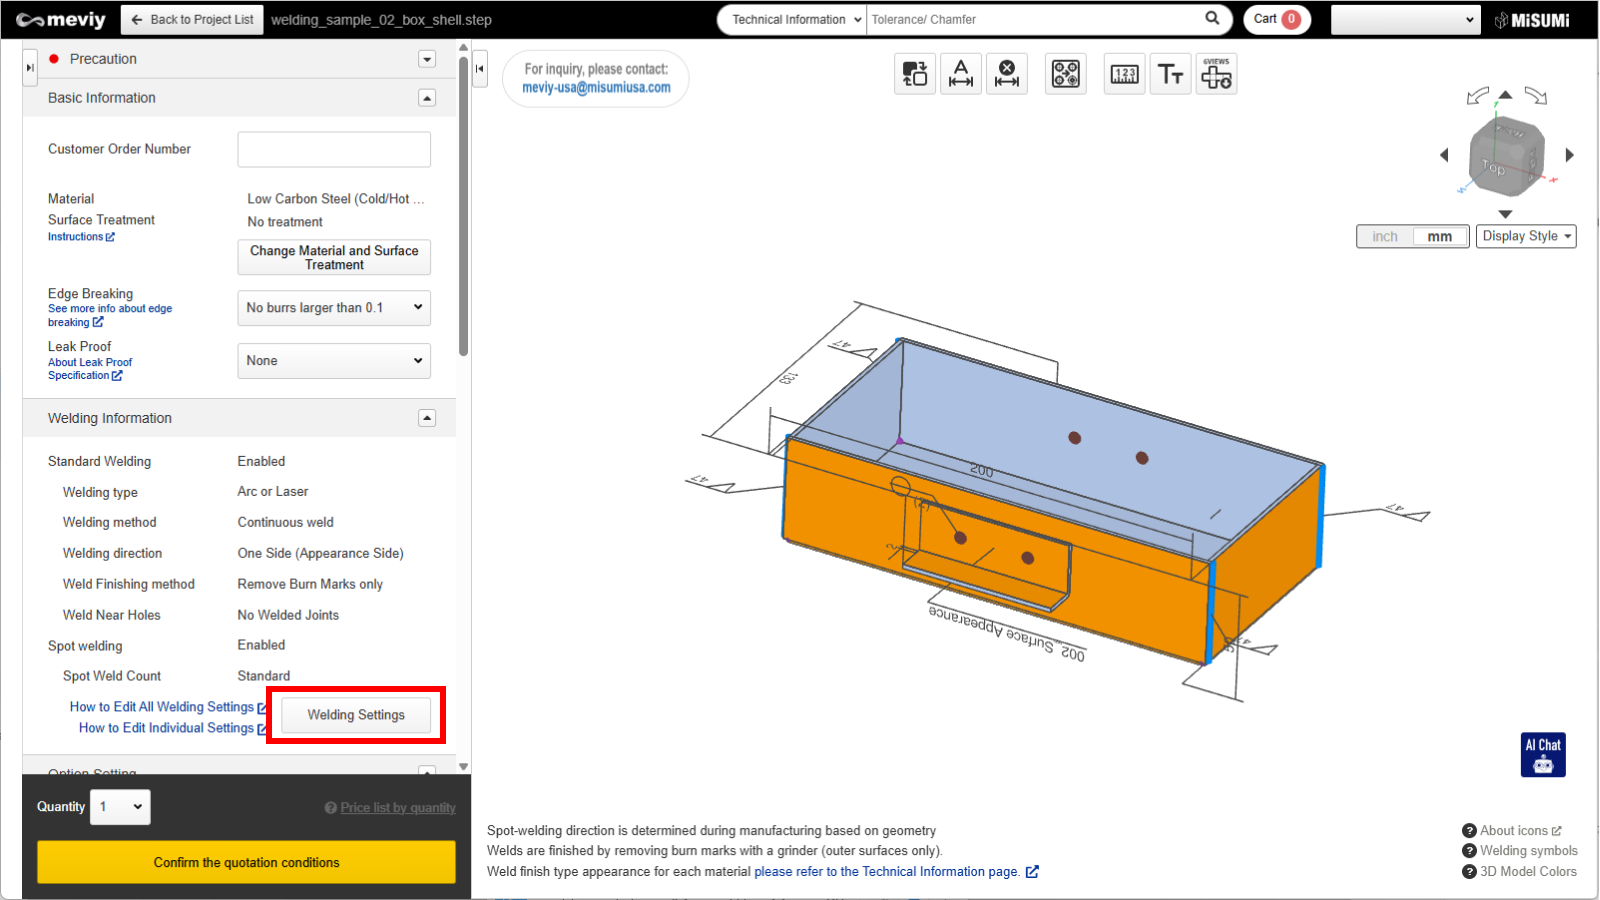Viewport: 1600px width, 900px height.
Task: Open the Edge Breaking dropdown
Action: [x=334, y=308]
